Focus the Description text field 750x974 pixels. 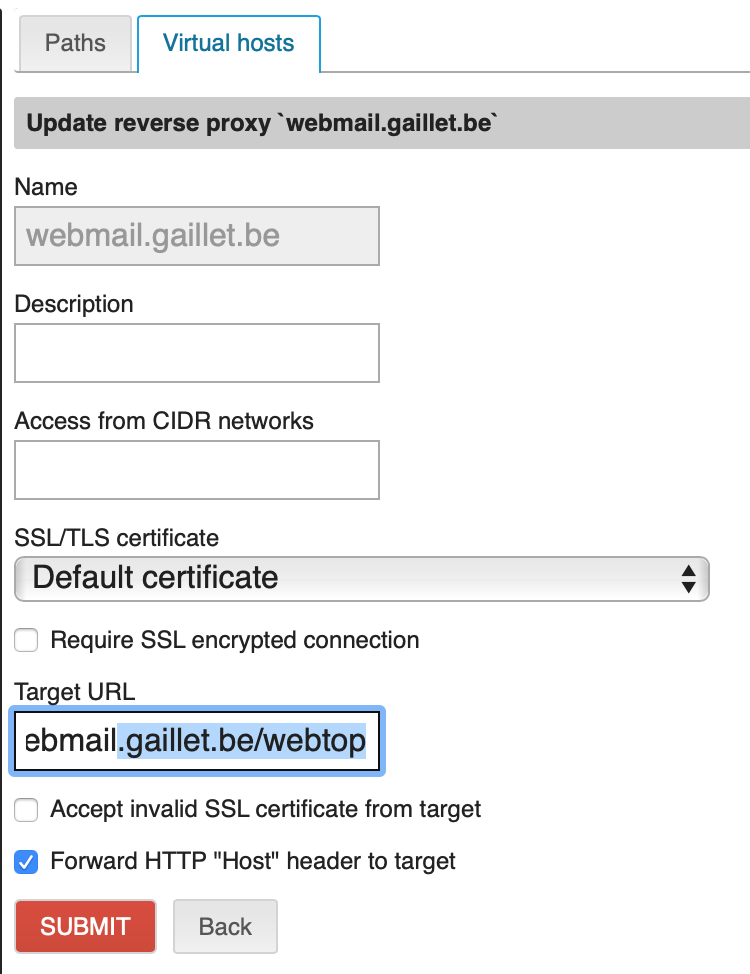tap(197, 352)
